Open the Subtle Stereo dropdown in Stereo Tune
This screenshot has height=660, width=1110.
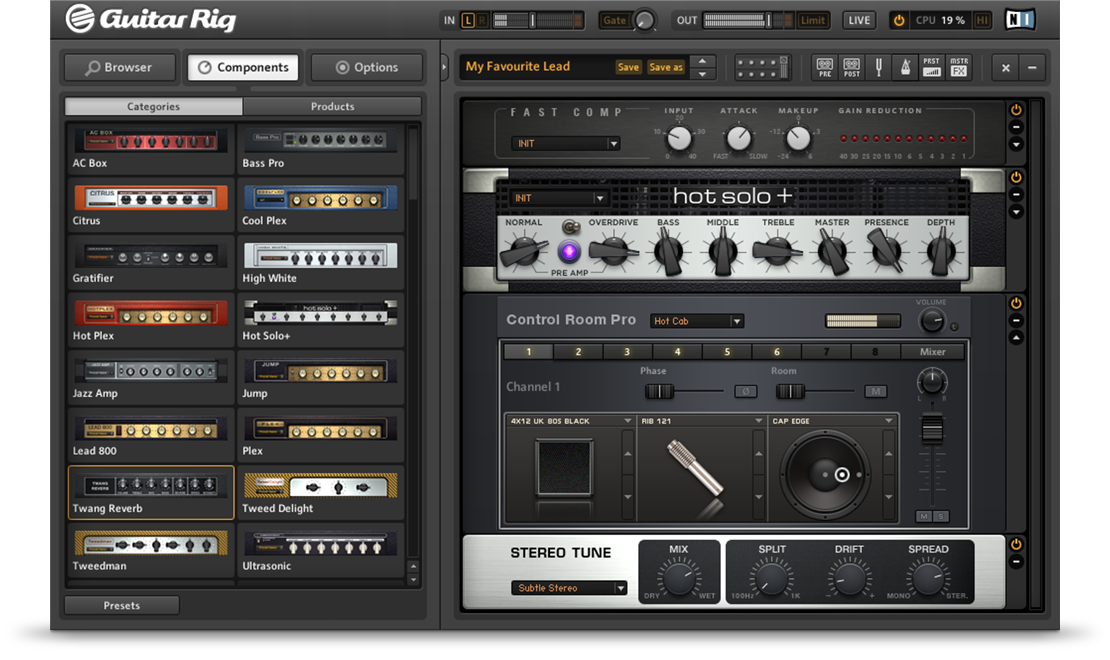(568, 588)
